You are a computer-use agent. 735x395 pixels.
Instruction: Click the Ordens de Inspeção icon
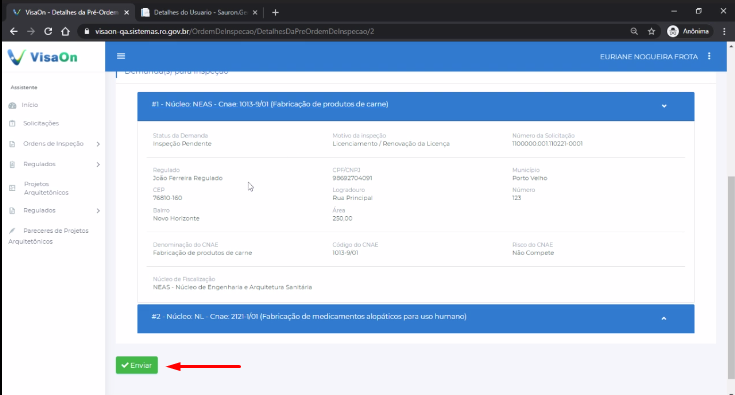point(12,144)
